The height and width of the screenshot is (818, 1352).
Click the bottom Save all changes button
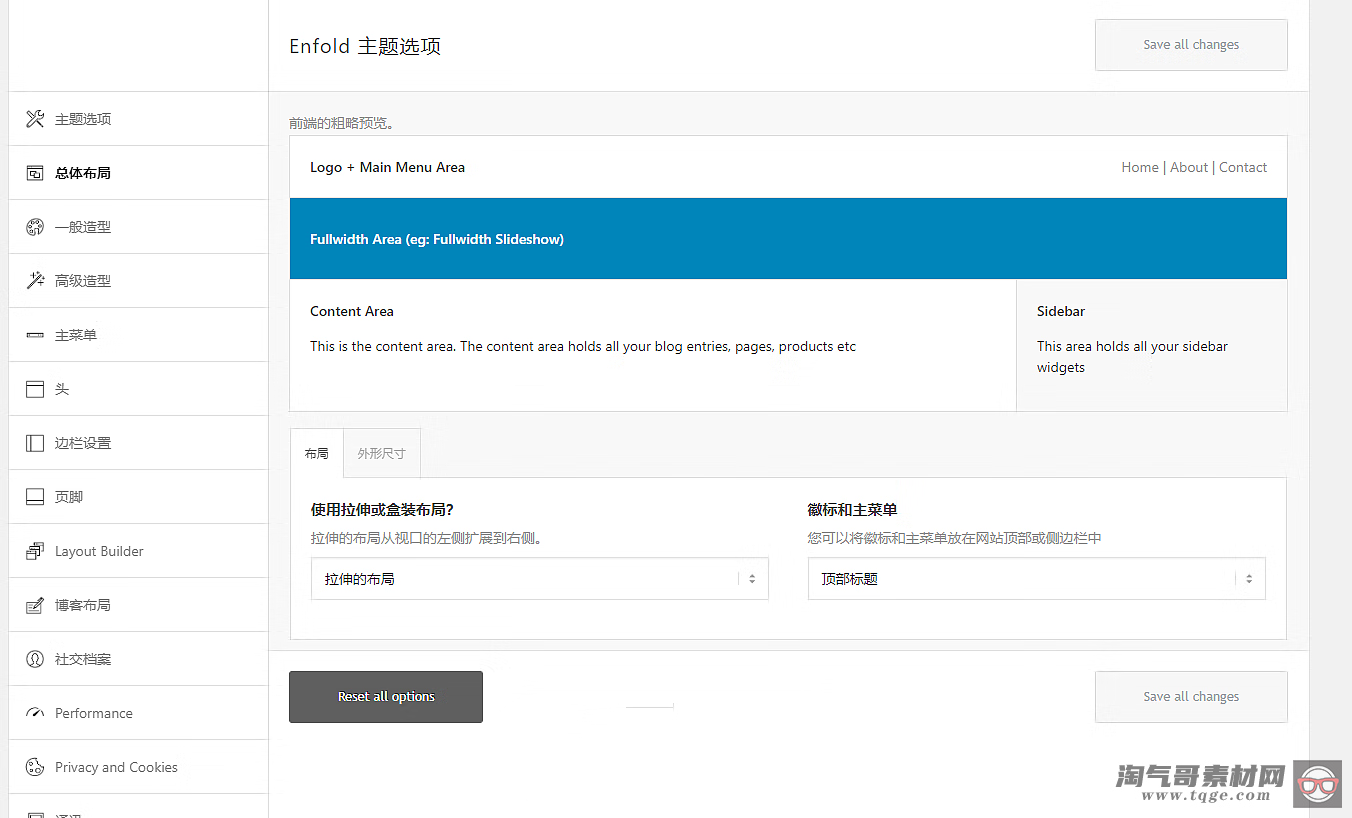click(1191, 697)
